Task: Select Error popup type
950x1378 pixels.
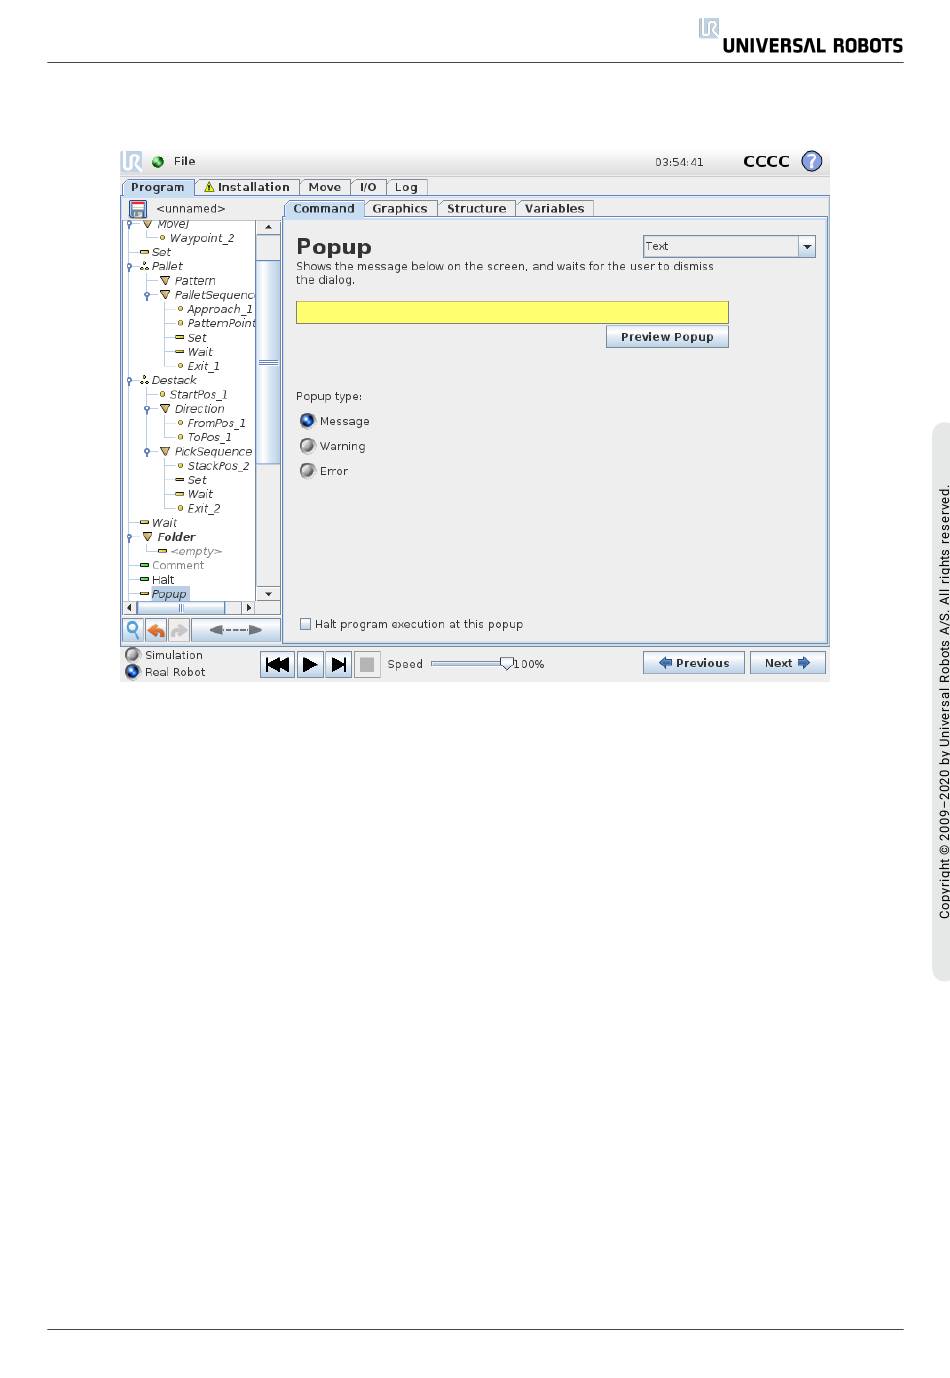Action: coord(308,471)
